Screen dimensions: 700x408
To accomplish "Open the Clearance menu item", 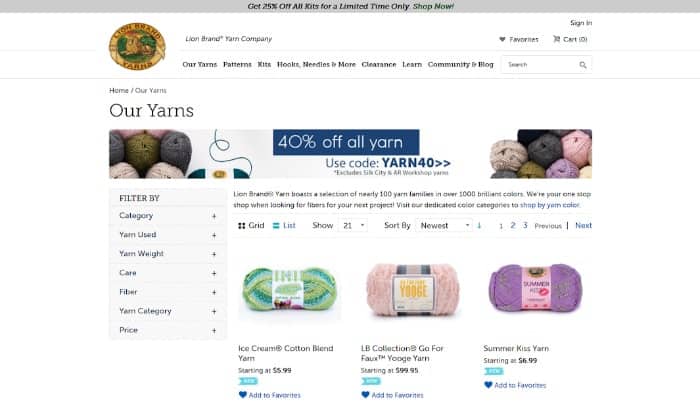I will tap(379, 65).
